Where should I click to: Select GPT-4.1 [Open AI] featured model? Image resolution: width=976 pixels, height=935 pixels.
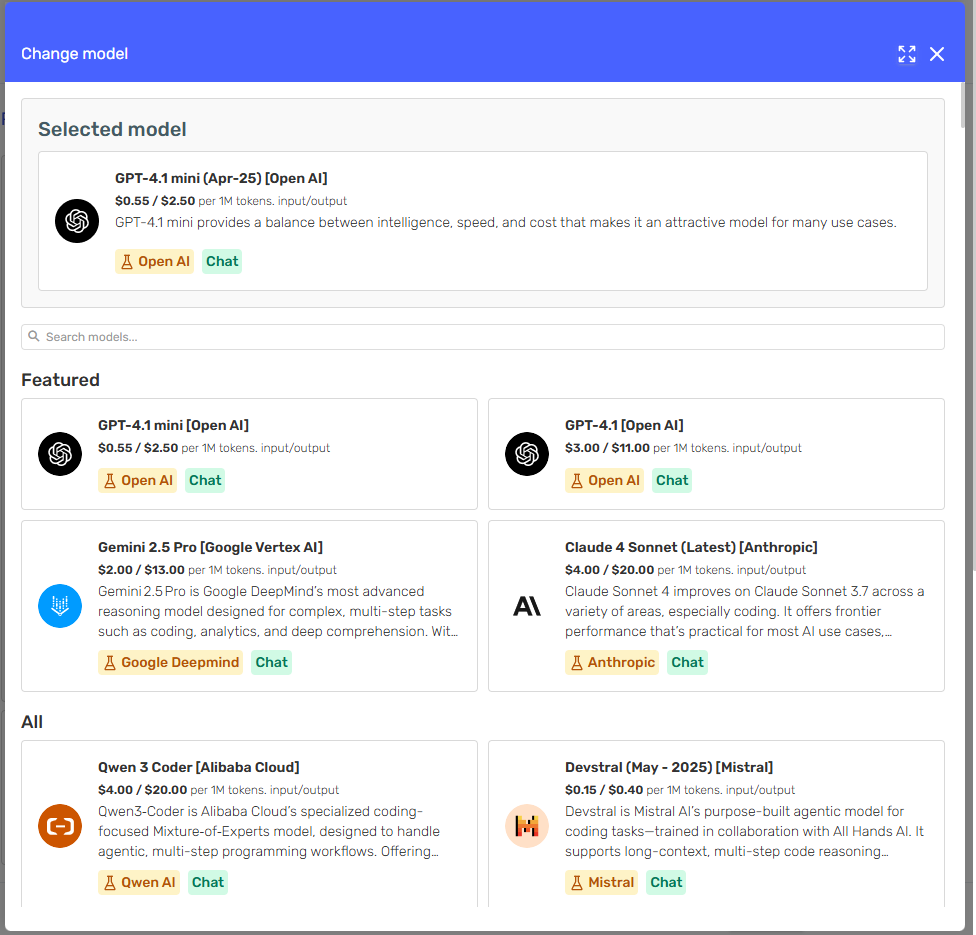tap(716, 454)
